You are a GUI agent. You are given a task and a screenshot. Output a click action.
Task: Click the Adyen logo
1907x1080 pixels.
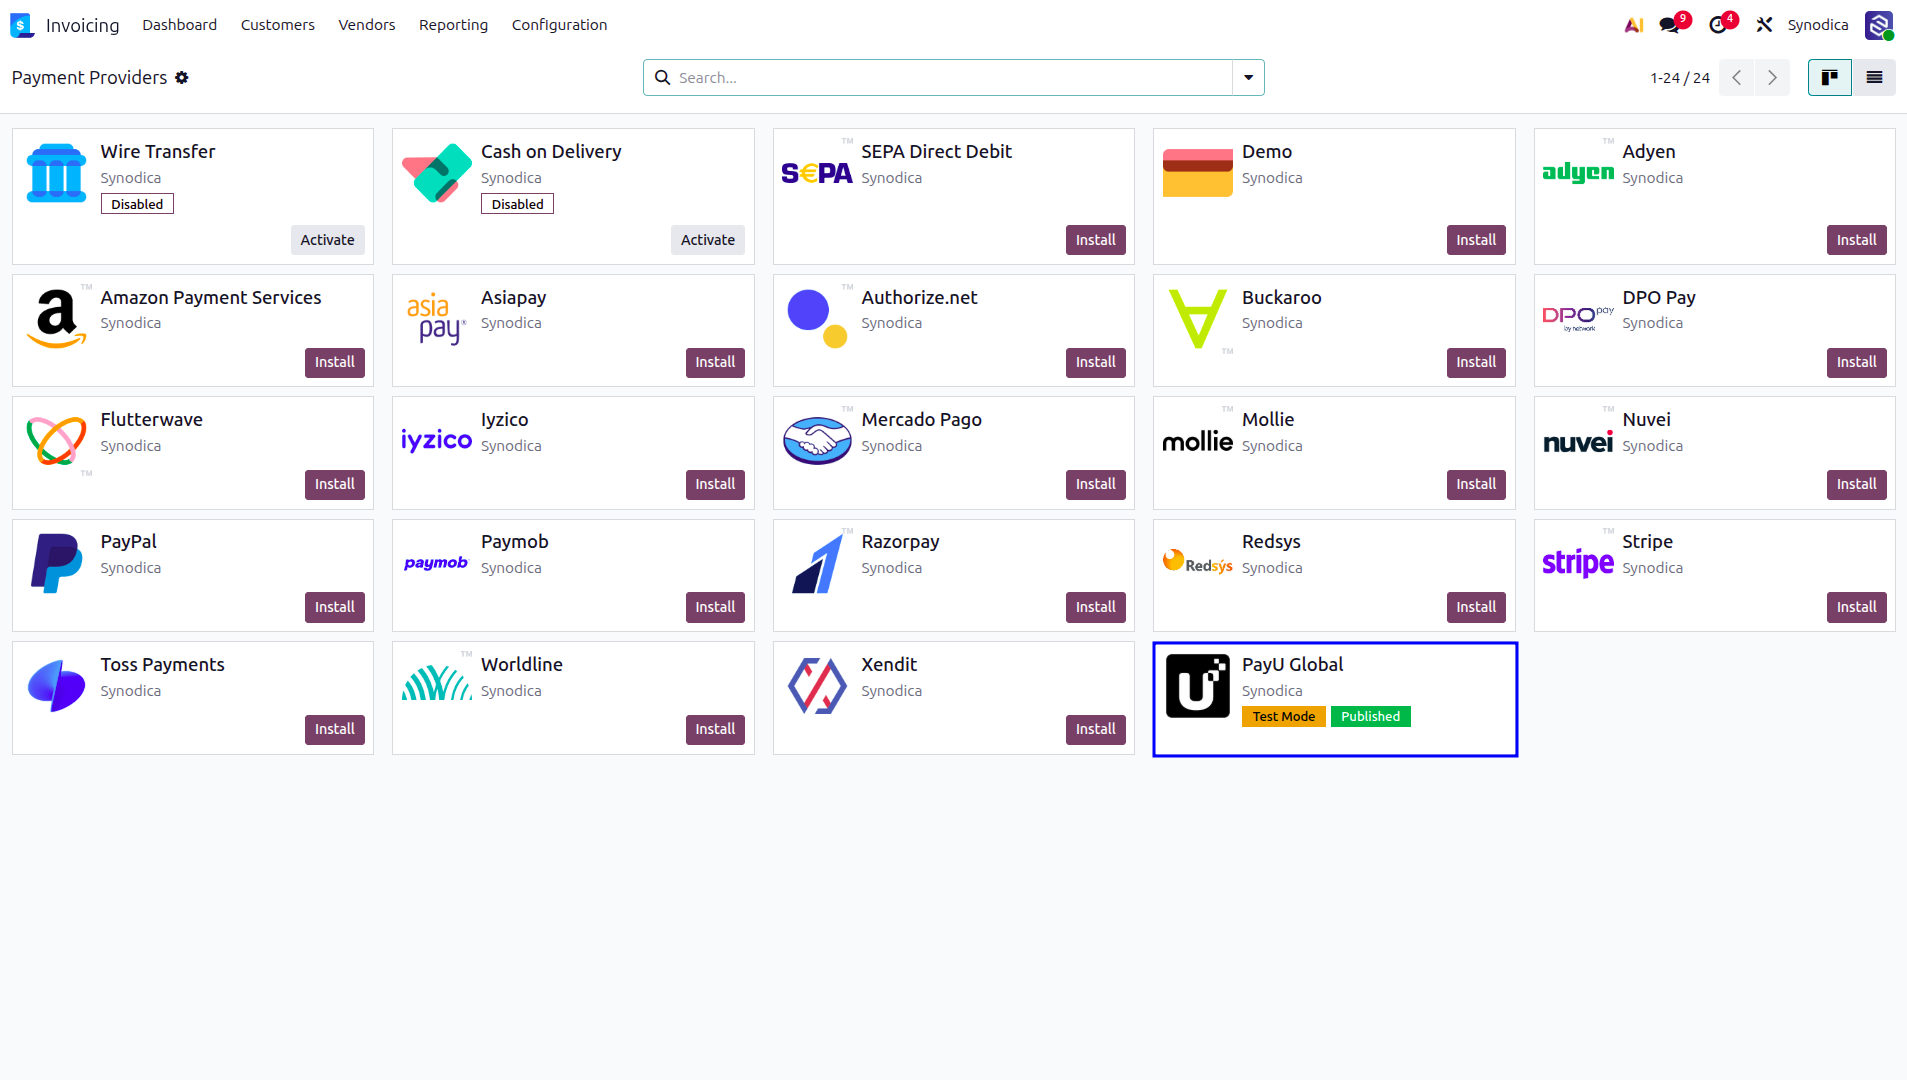pos(1578,172)
